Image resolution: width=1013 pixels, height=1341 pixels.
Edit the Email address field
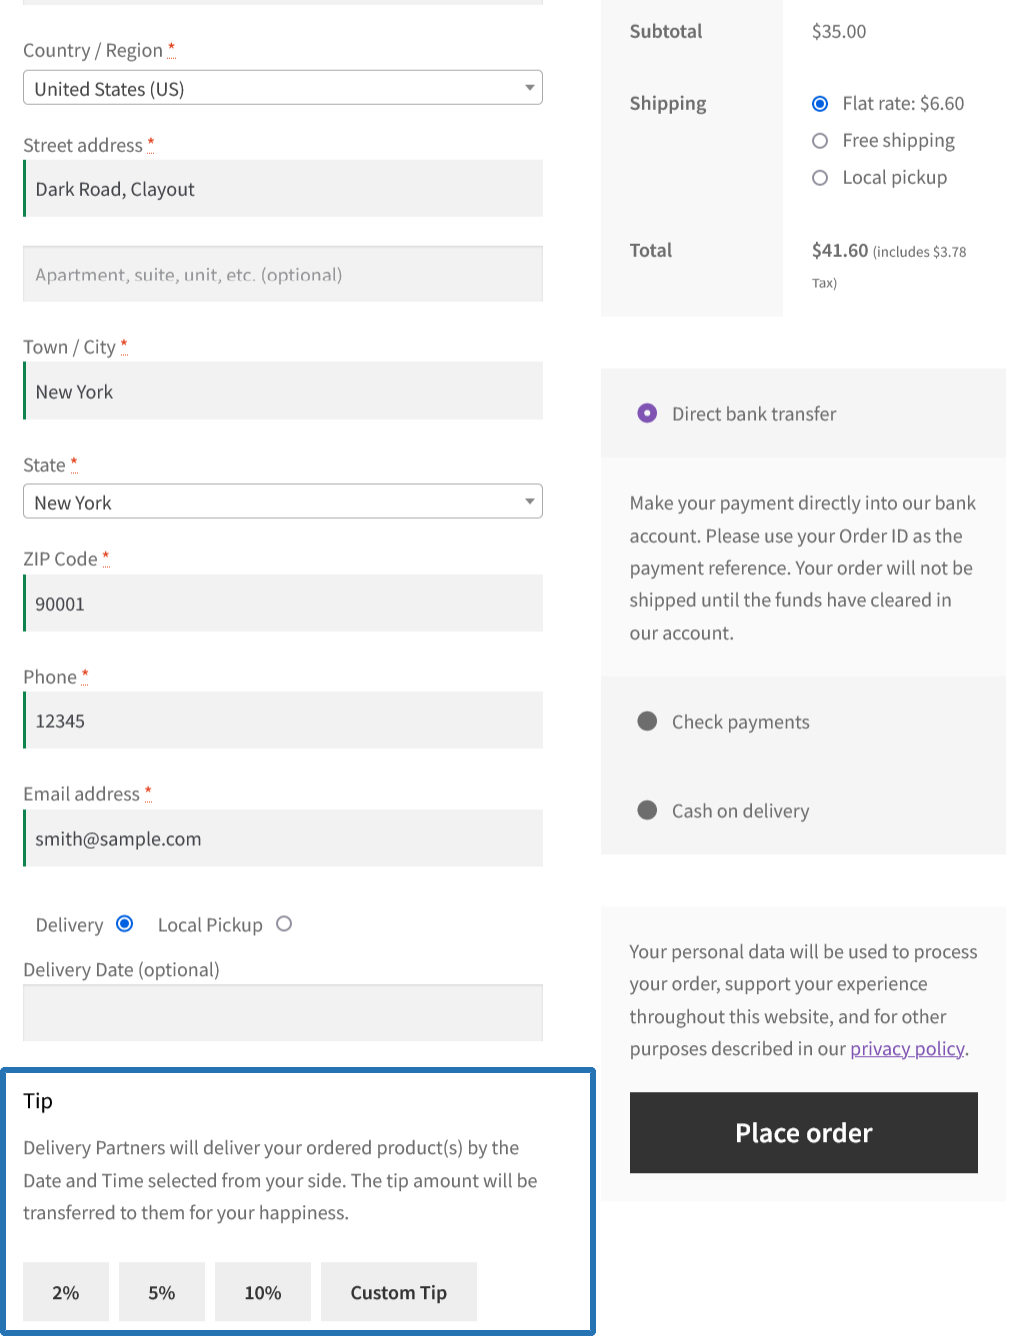pyautogui.click(x=283, y=838)
